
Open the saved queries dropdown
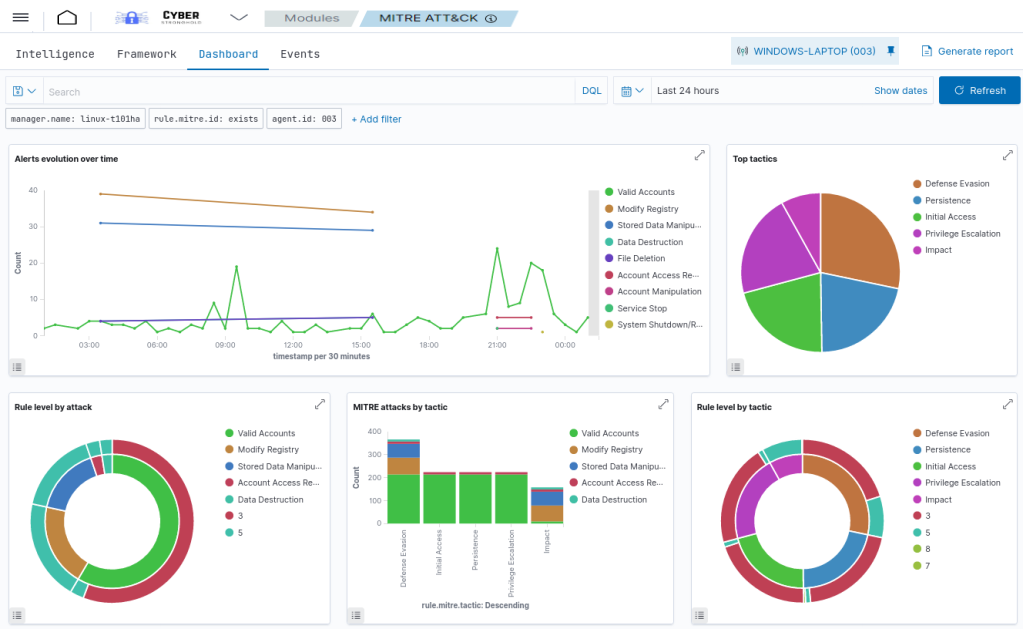click(x=24, y=91)
